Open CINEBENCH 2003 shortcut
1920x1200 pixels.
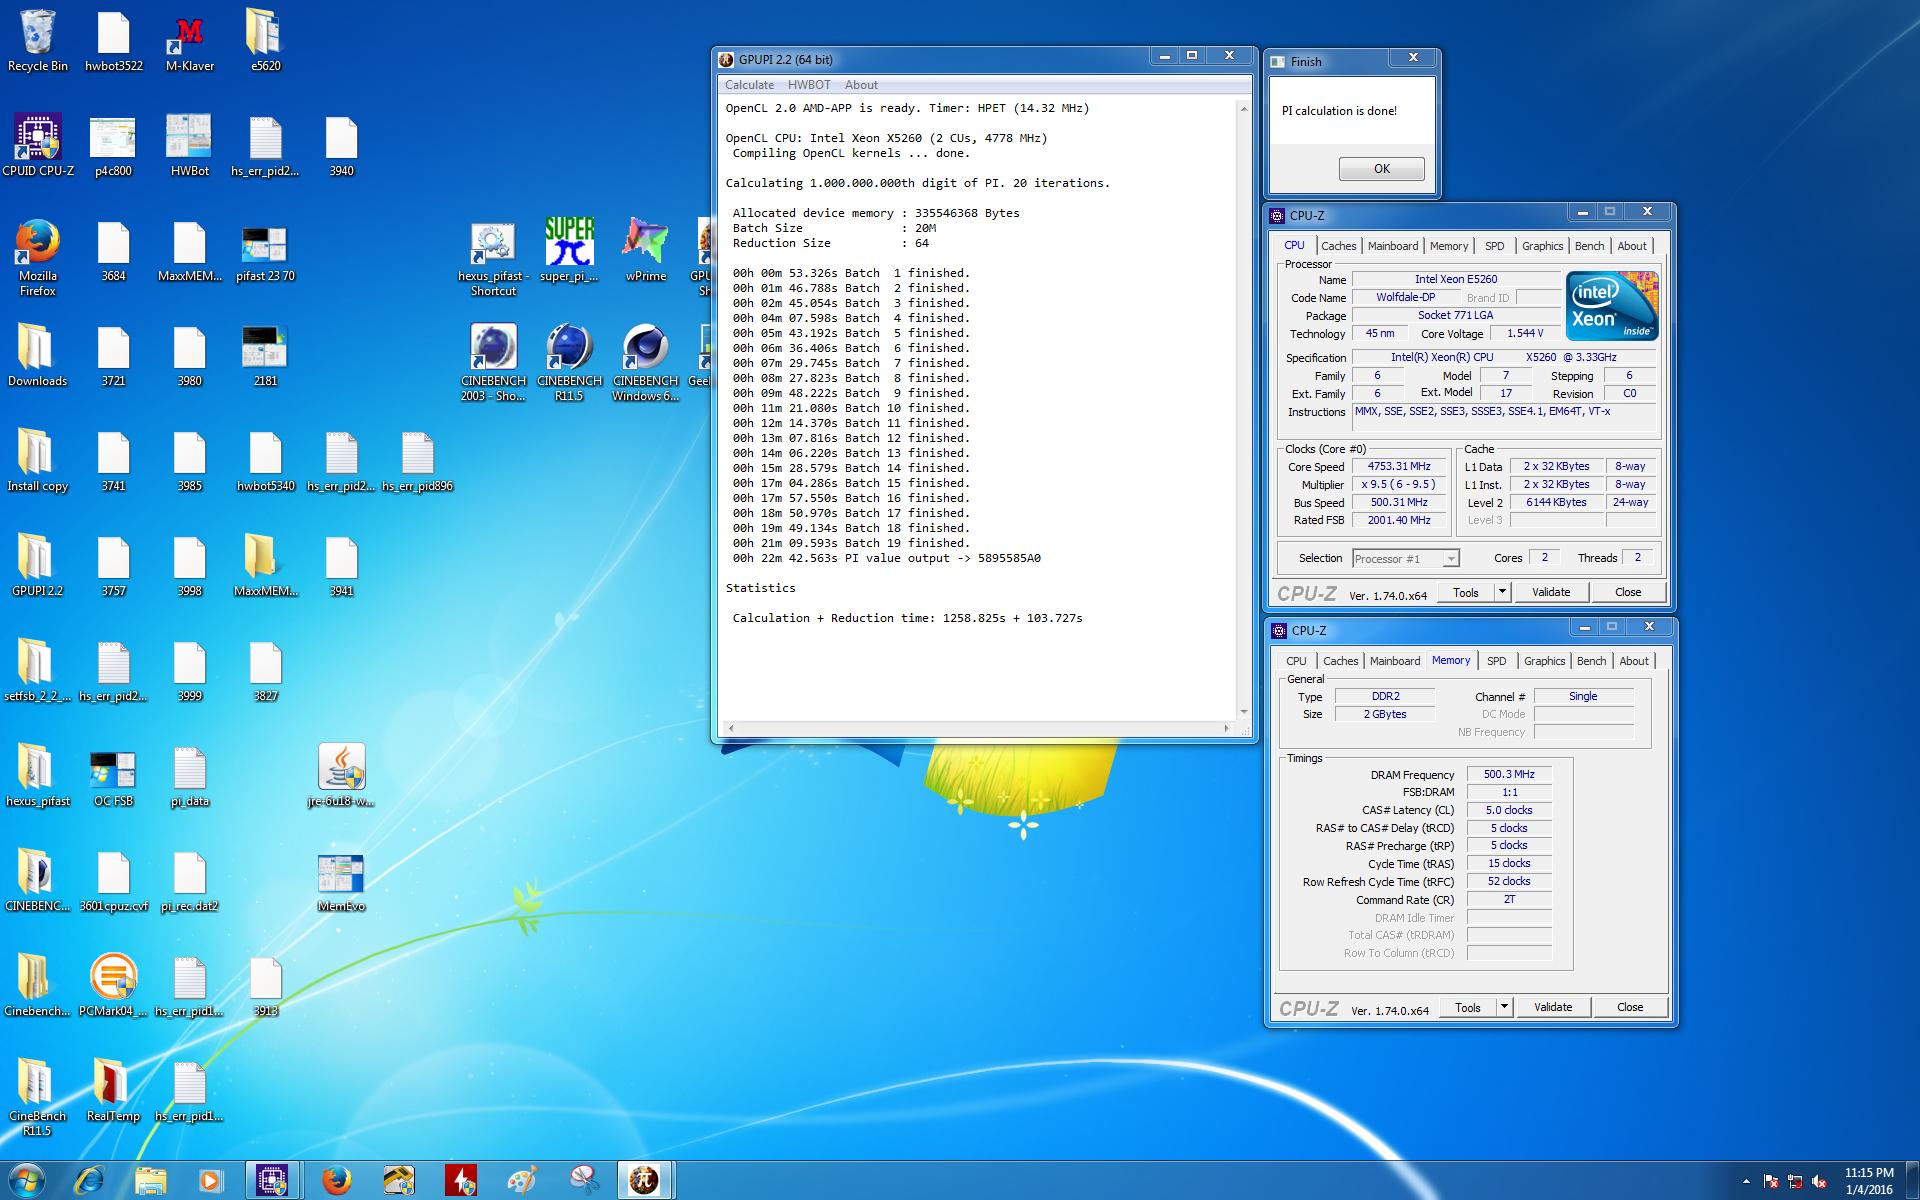(x=493, y=363)
